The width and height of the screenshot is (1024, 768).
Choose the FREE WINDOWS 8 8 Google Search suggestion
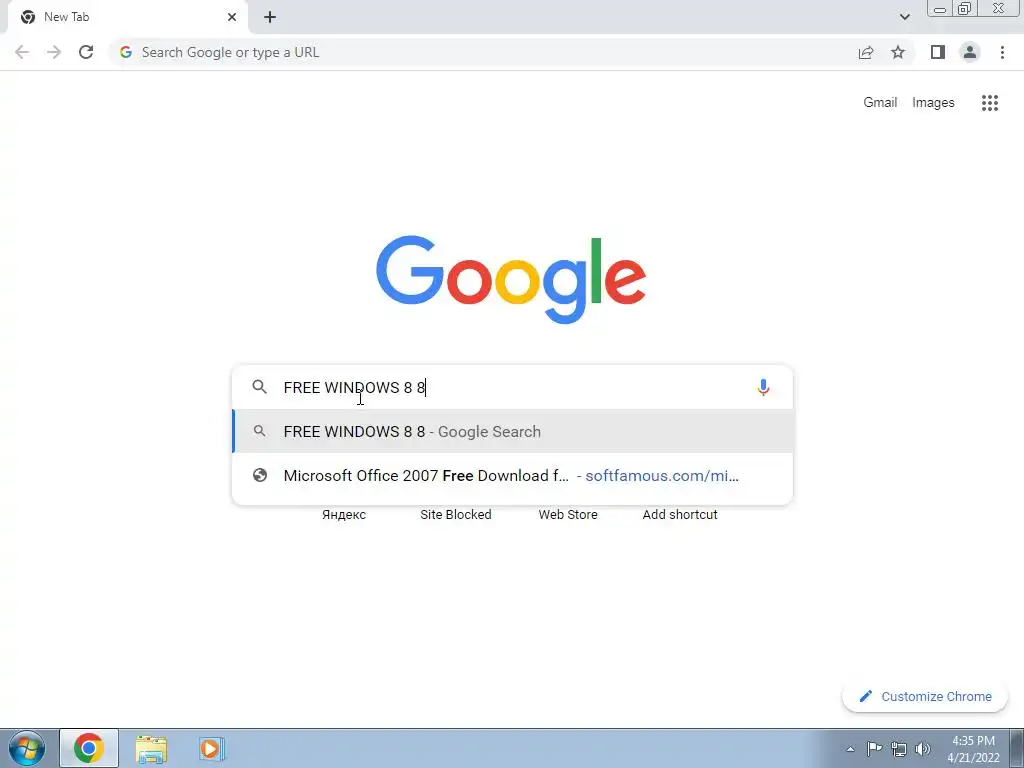coord(513,432)
